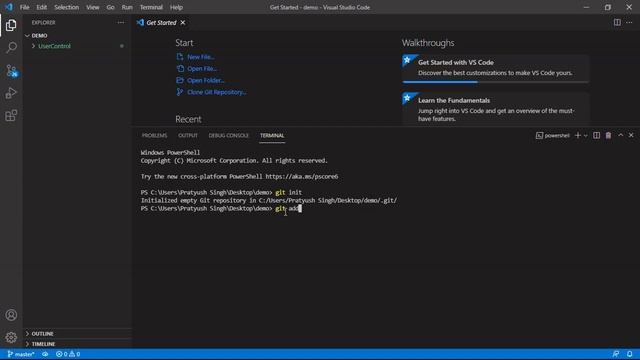Open the notifications bell in status bar
Screen dimensions: 640x360
629,354
